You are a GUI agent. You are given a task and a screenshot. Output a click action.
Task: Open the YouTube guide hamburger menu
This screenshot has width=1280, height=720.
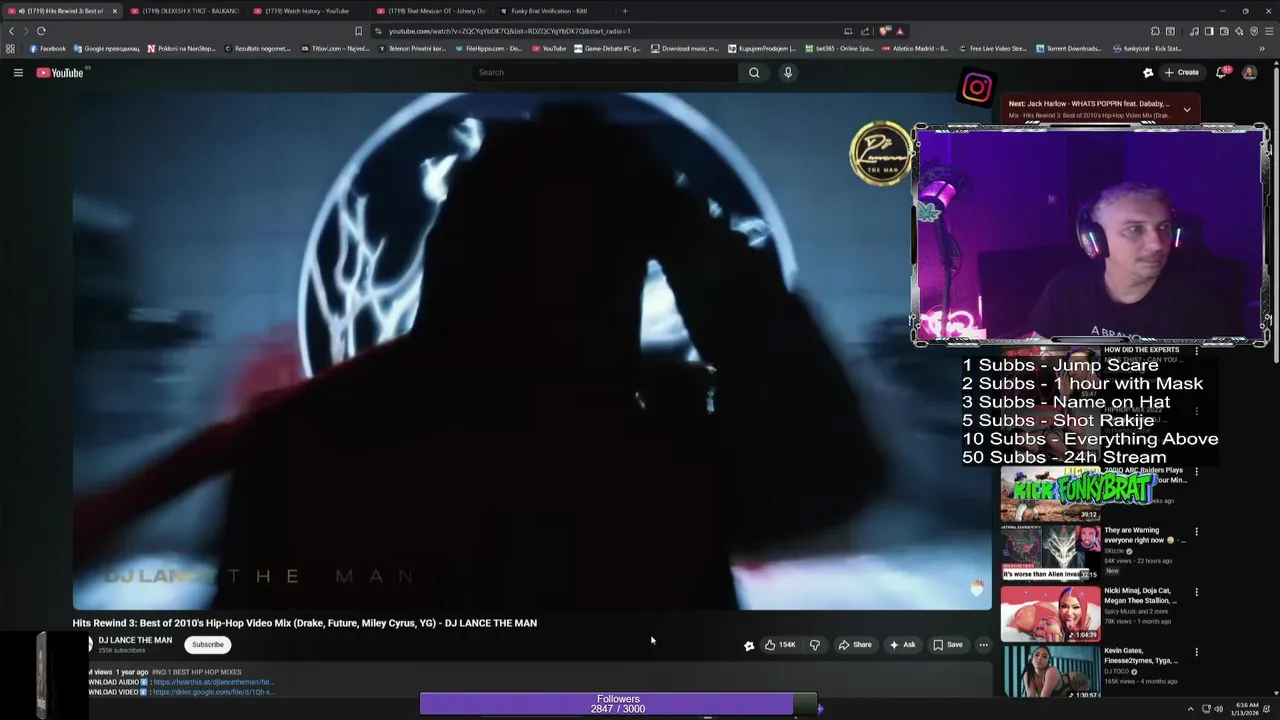[x=18, y=72]
